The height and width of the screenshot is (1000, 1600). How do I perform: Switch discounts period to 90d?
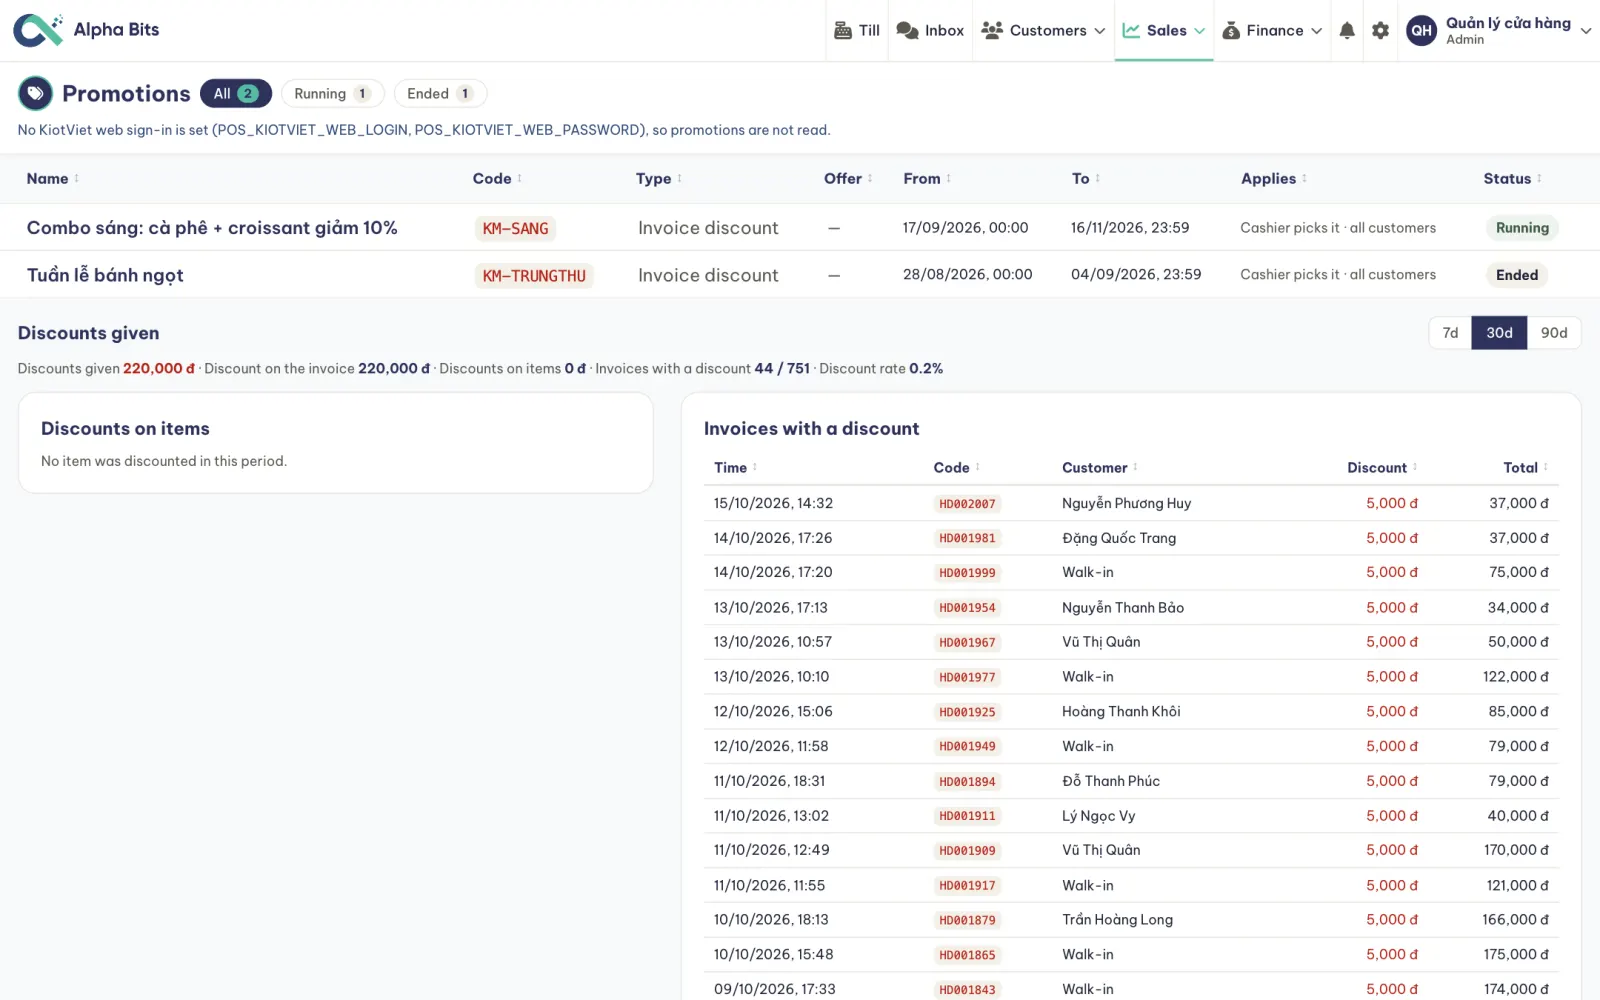1553,333
